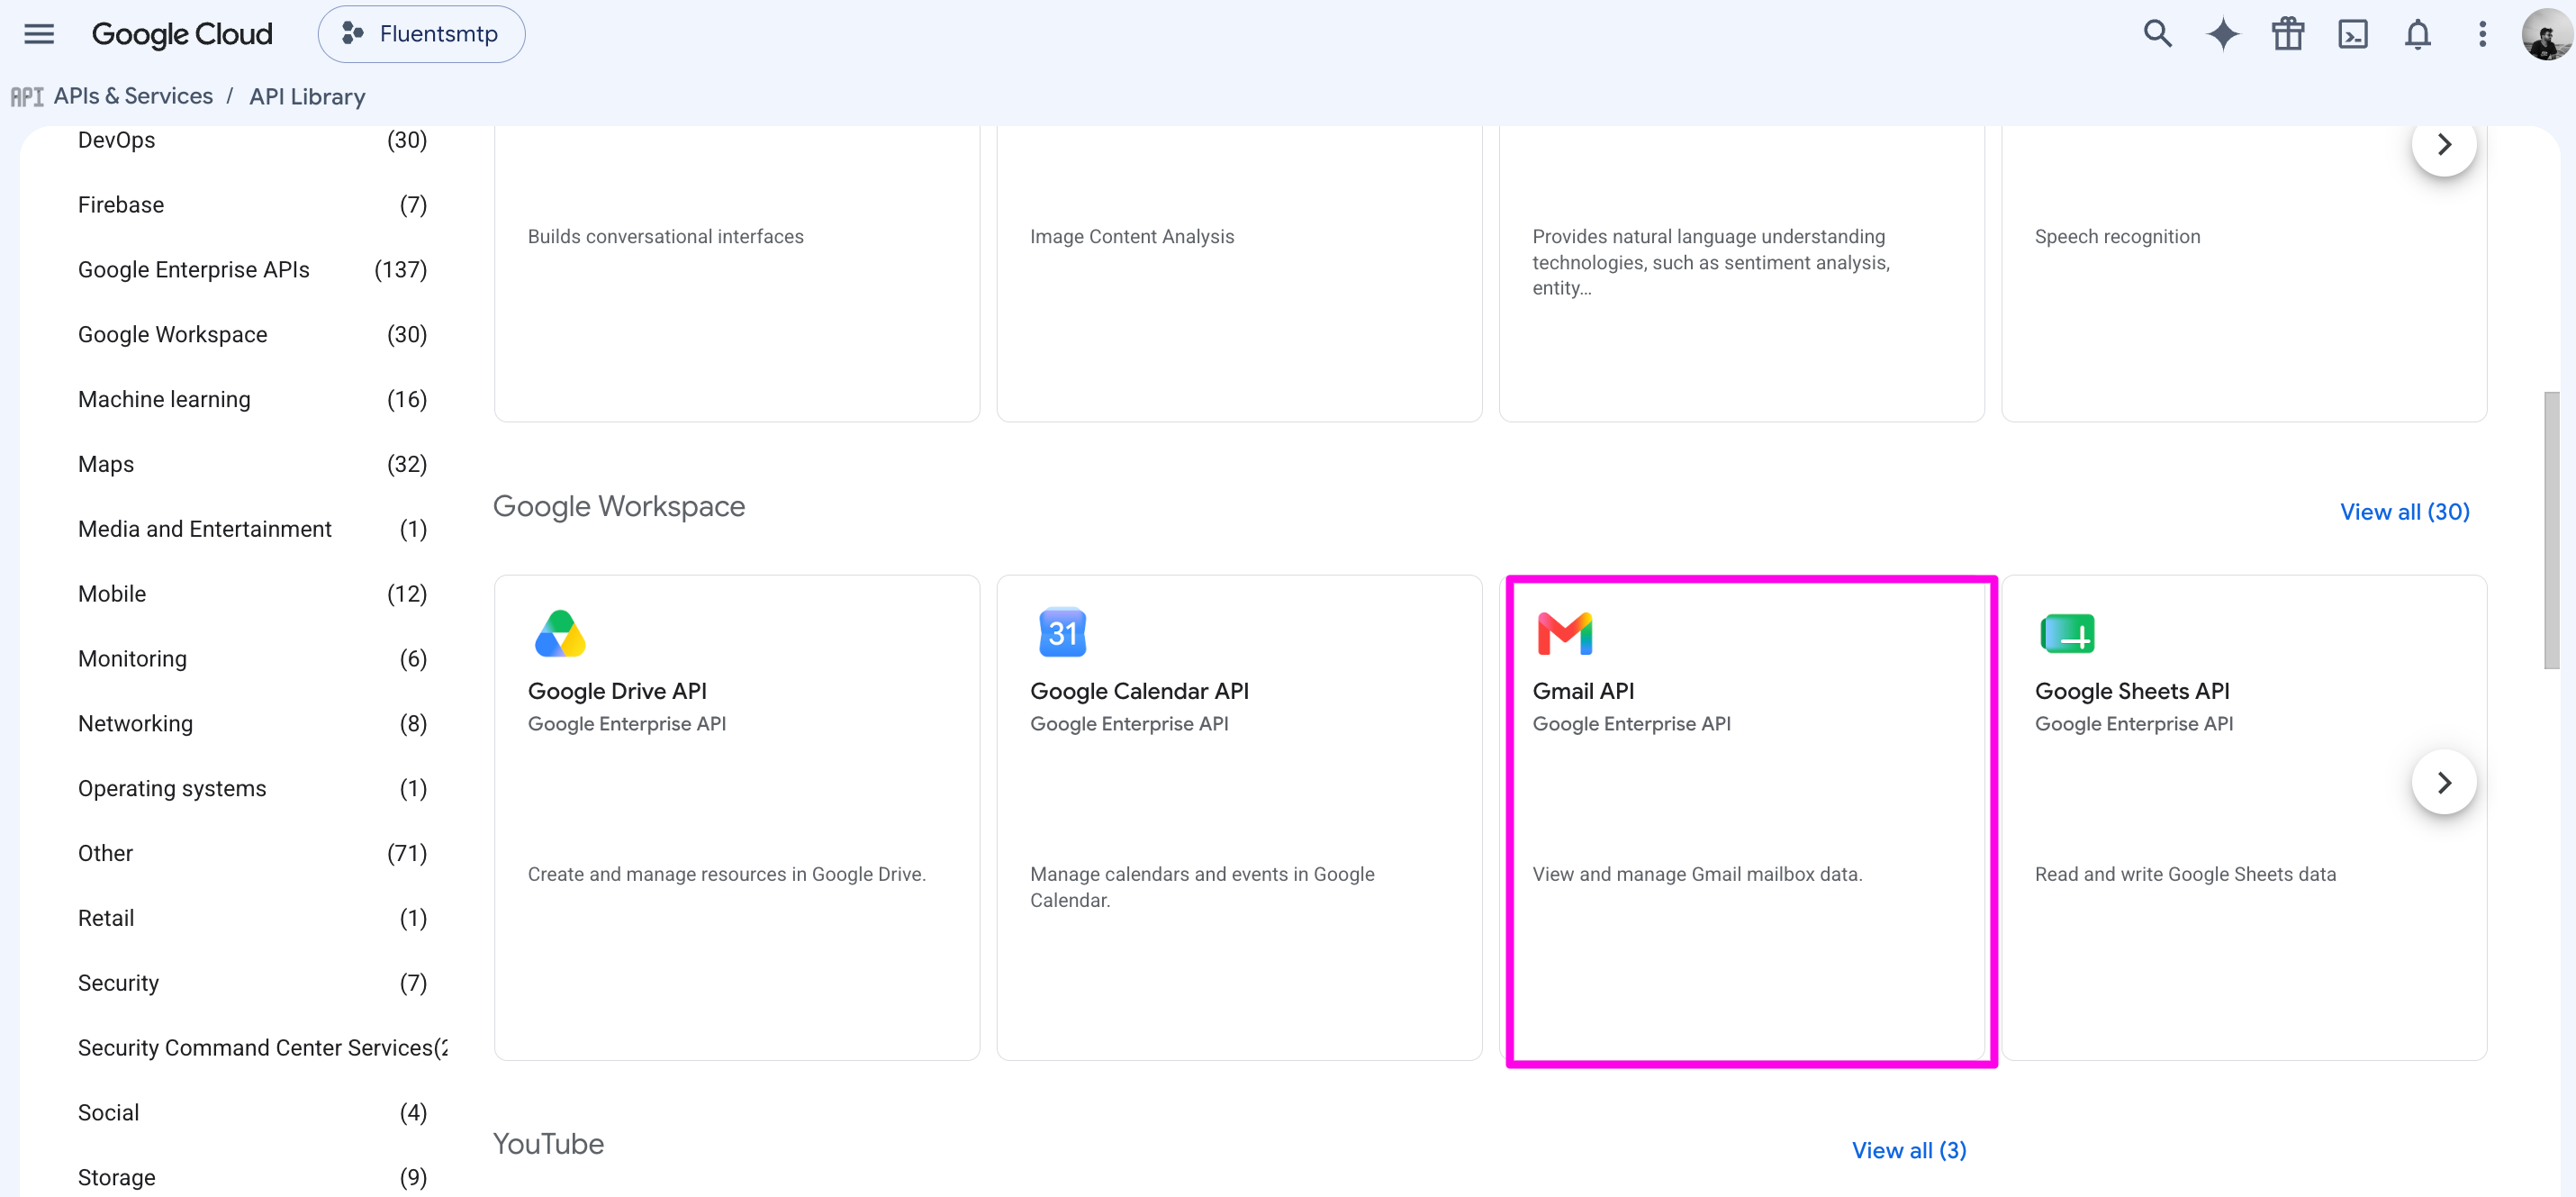The width and height of the screenshot is (2576, 1197).
Task: Open the notifications bell
Action: point(2417,34)
